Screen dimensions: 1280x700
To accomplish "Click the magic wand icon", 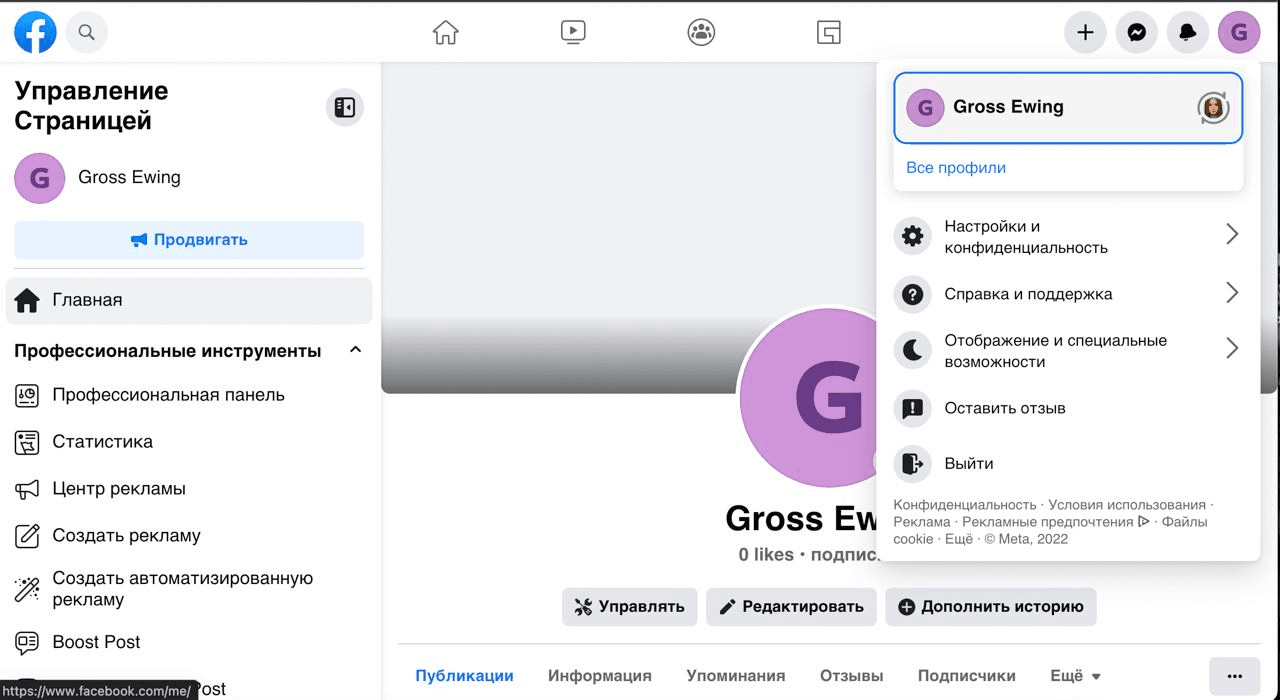I will (x=27, y=589).
